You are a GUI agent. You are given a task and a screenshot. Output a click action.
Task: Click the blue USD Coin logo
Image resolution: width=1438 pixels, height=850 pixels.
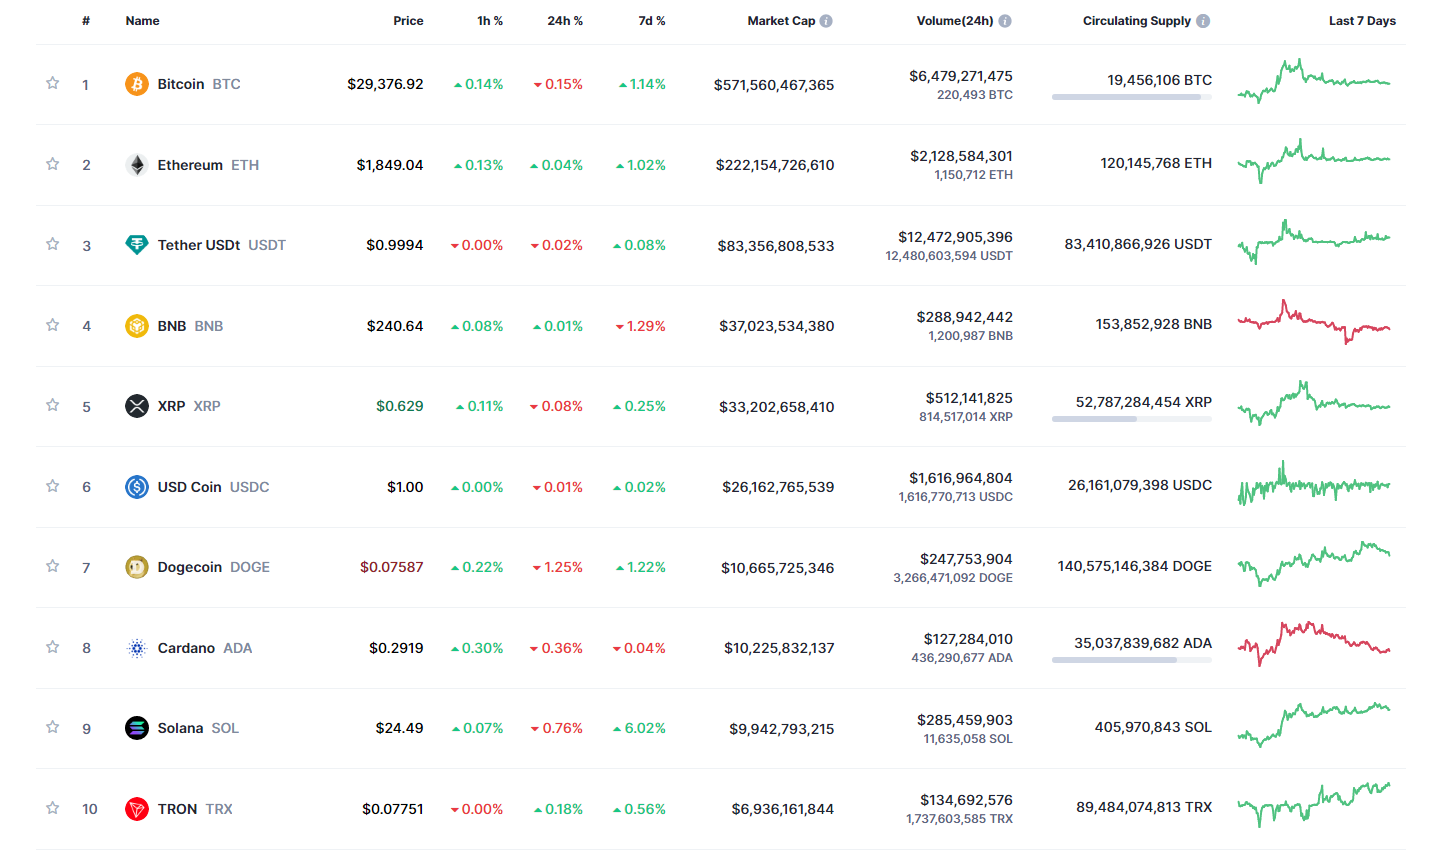[x=137, y=487]
